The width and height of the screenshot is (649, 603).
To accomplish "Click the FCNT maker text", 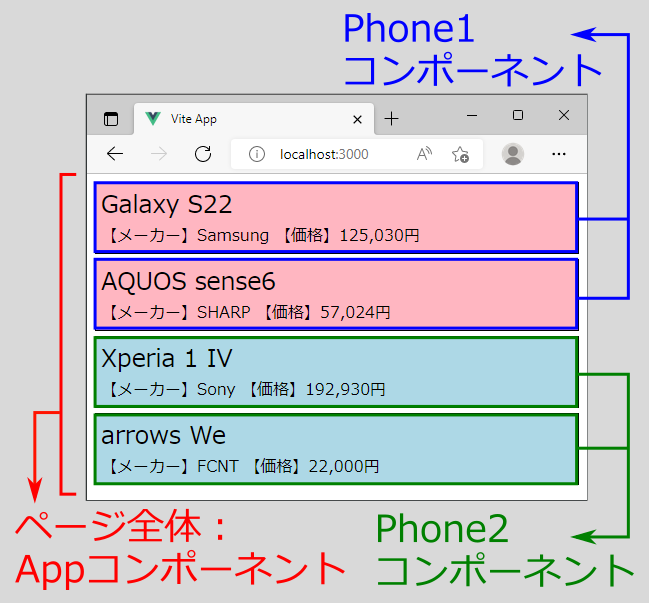I will [218, 466].
